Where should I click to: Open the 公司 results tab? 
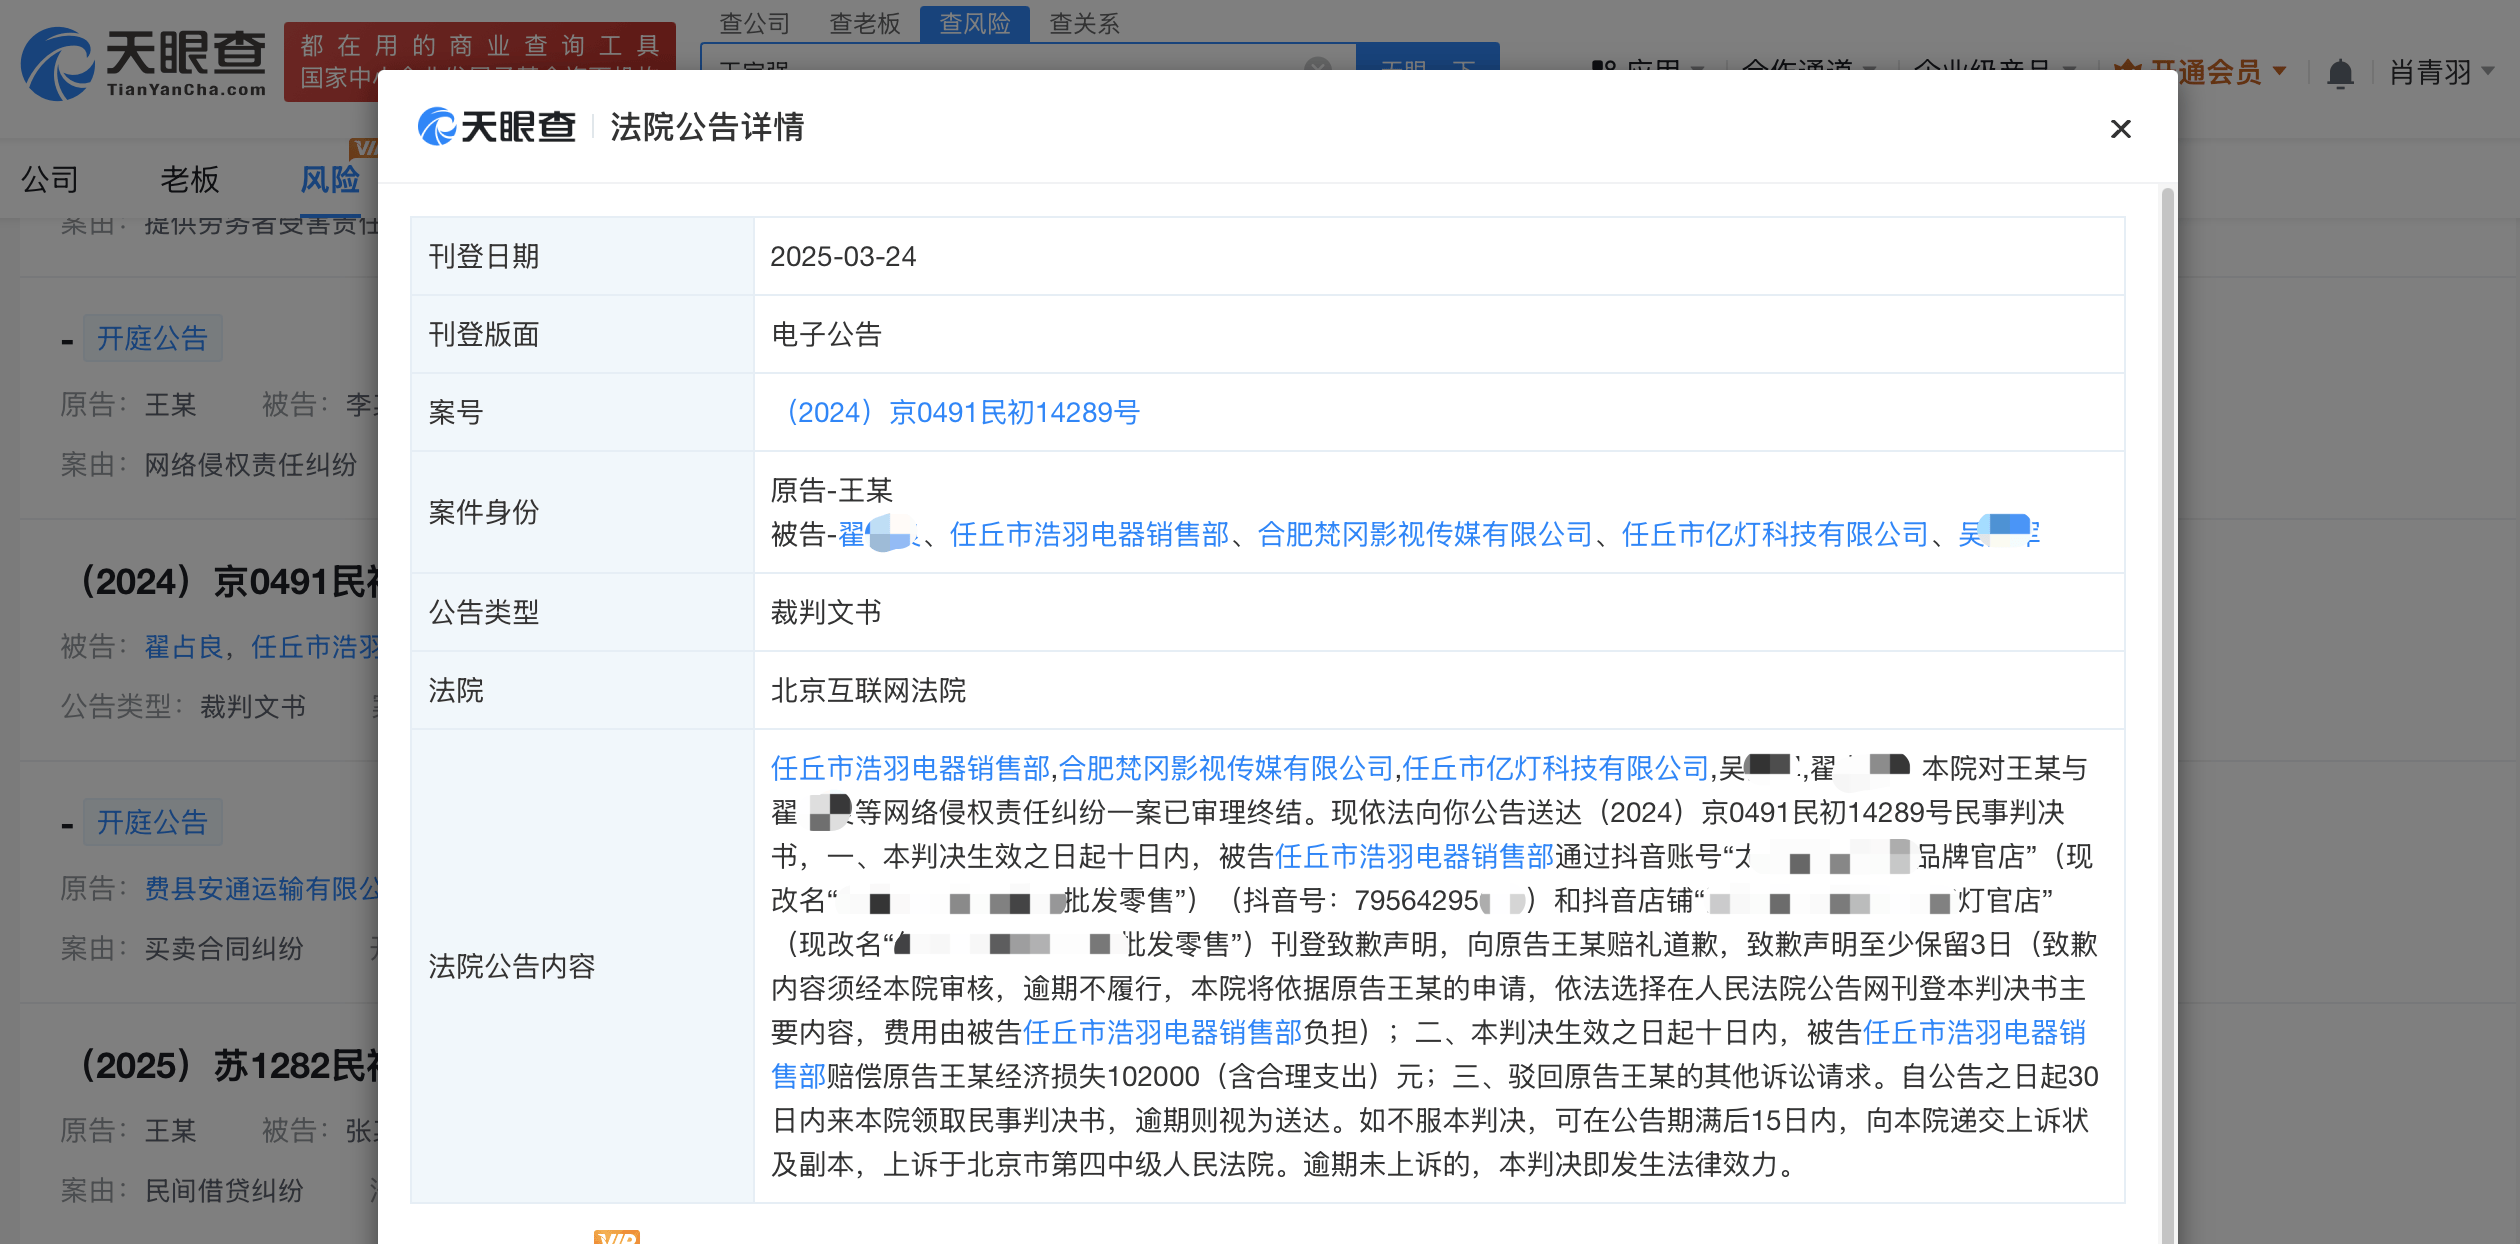(x=50, y=179)
